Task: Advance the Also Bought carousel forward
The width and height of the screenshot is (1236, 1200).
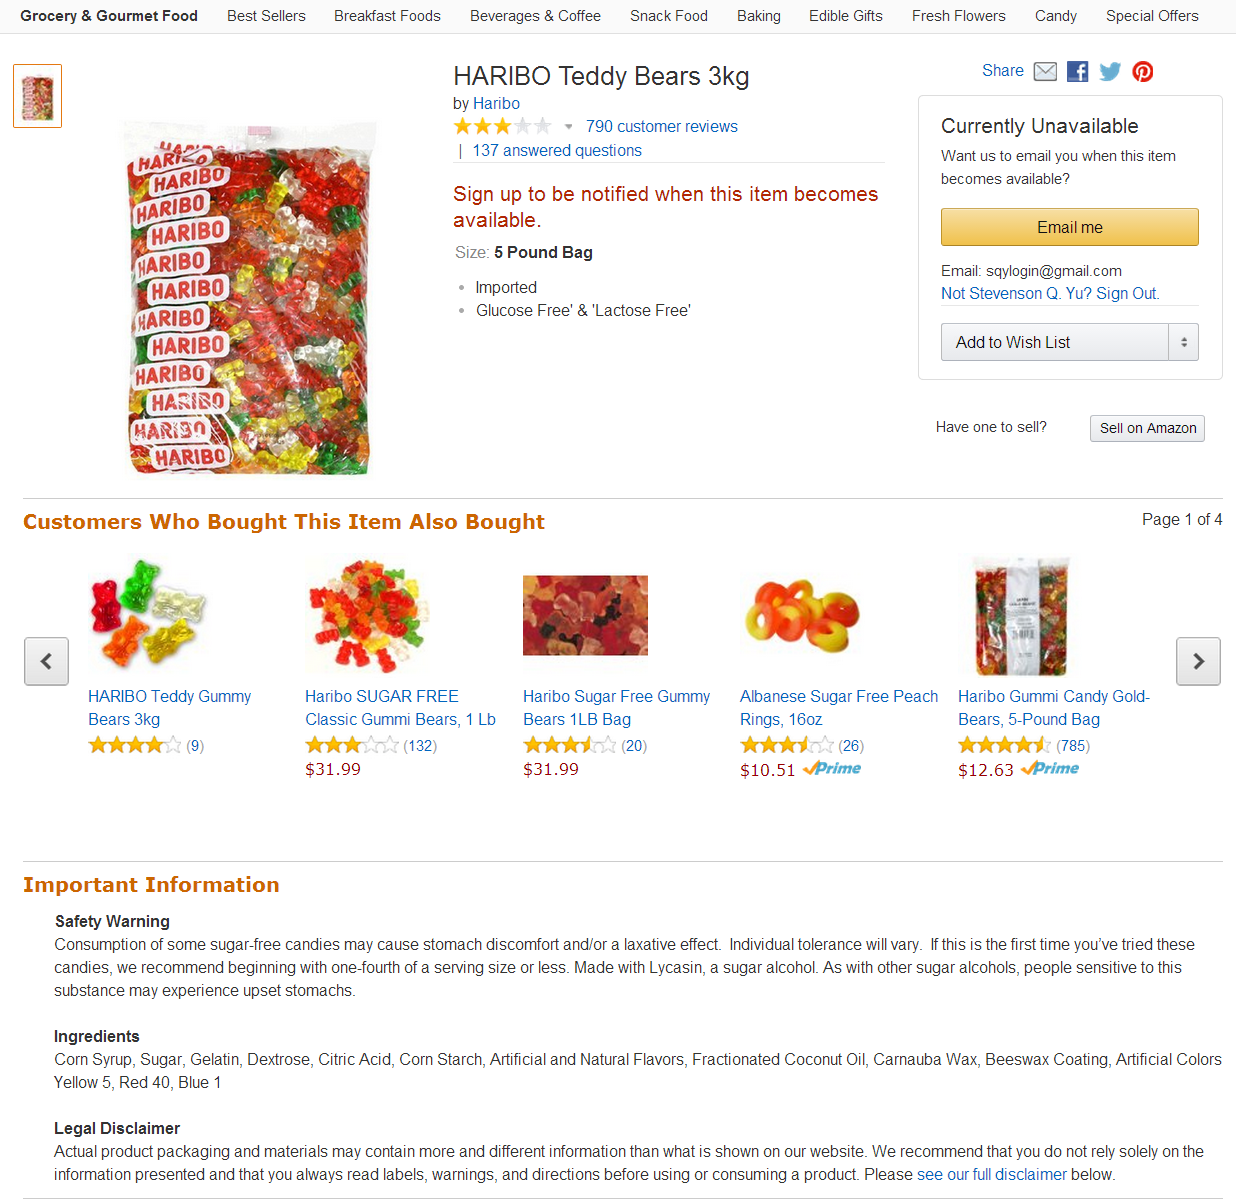Action: 1198,661
